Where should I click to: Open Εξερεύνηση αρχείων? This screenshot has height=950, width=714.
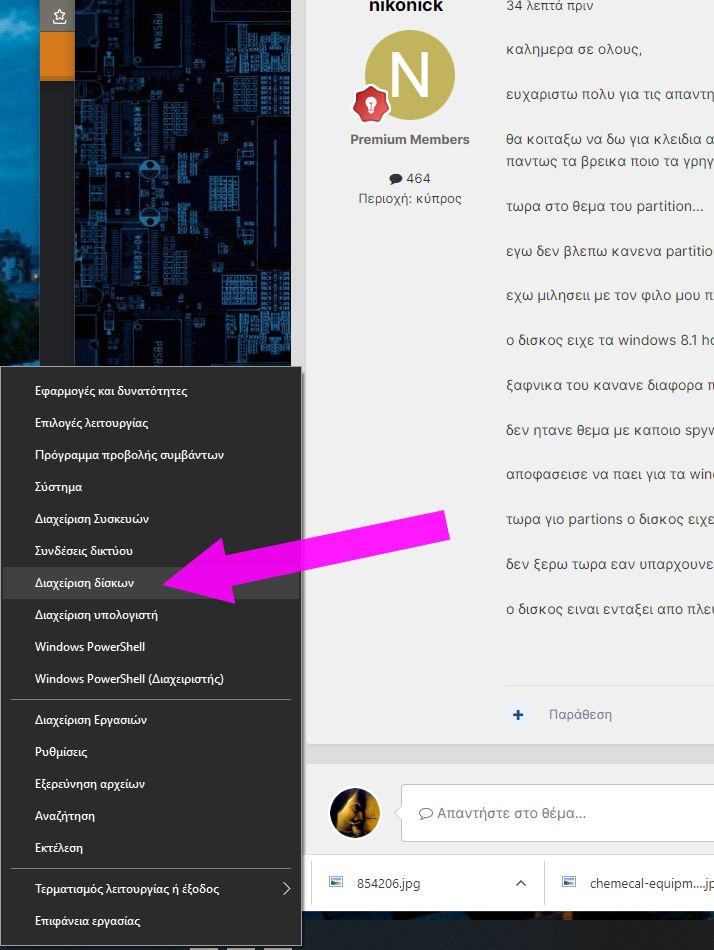coord(151,784)
